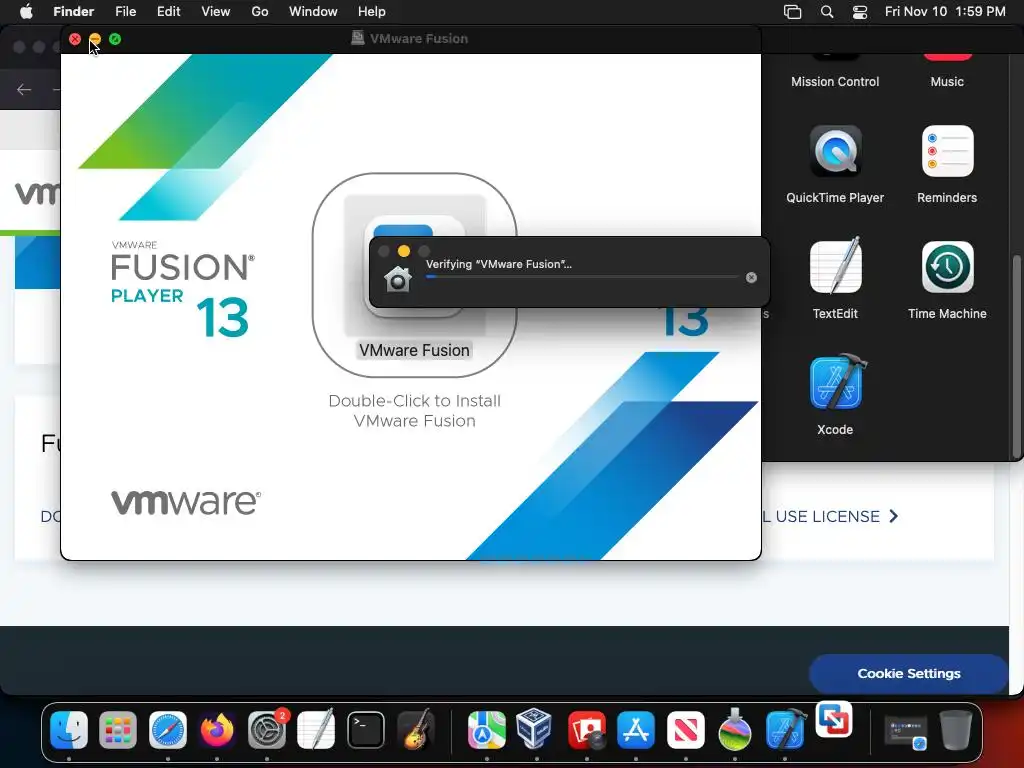
Task: Open Finder from the Dock
Action: pyautogui.click(x=69, y=729)
